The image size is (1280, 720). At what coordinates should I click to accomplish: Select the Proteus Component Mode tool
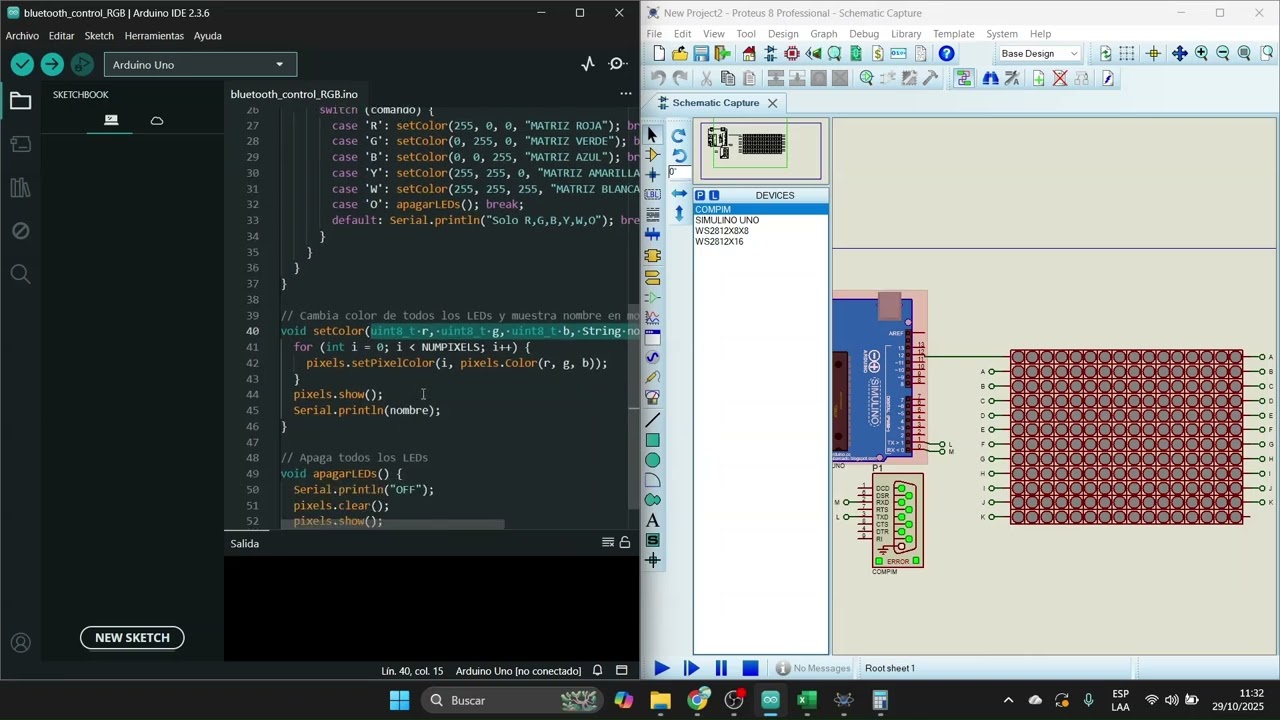653,155
